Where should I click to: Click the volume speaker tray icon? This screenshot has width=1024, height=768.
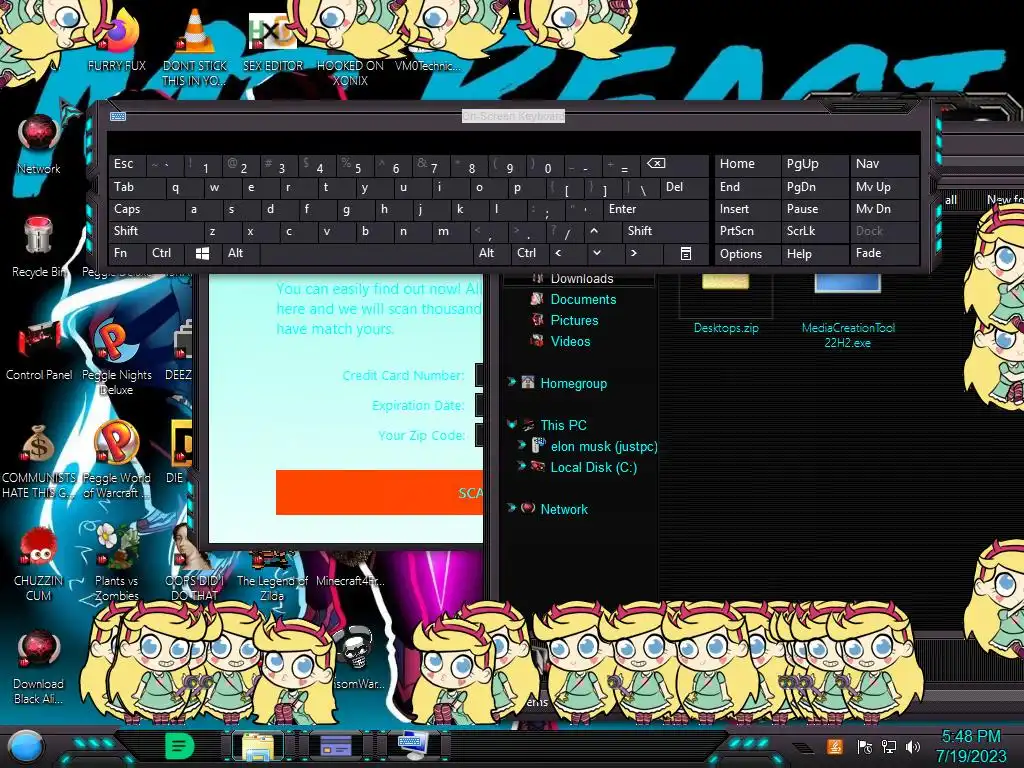(912, 746)
